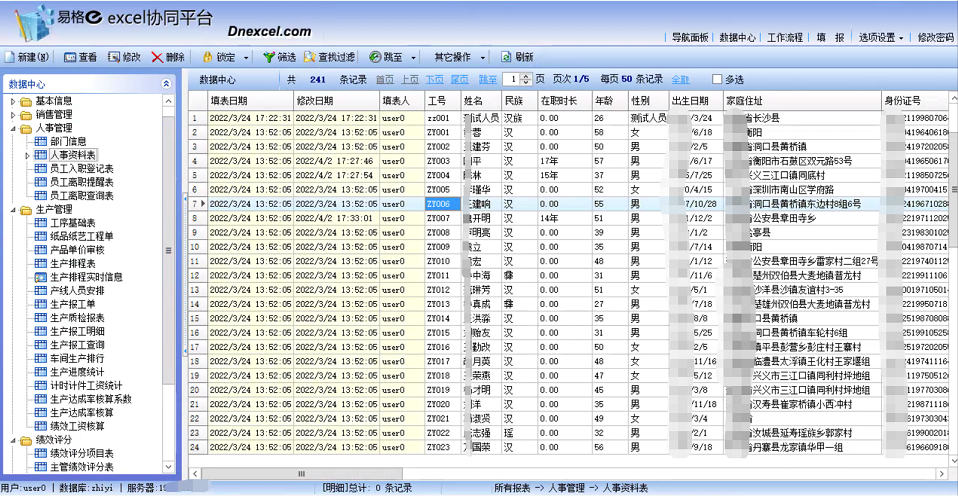Click the page number input field
This screenshot has height=496, width=958.
click(513, 79)
